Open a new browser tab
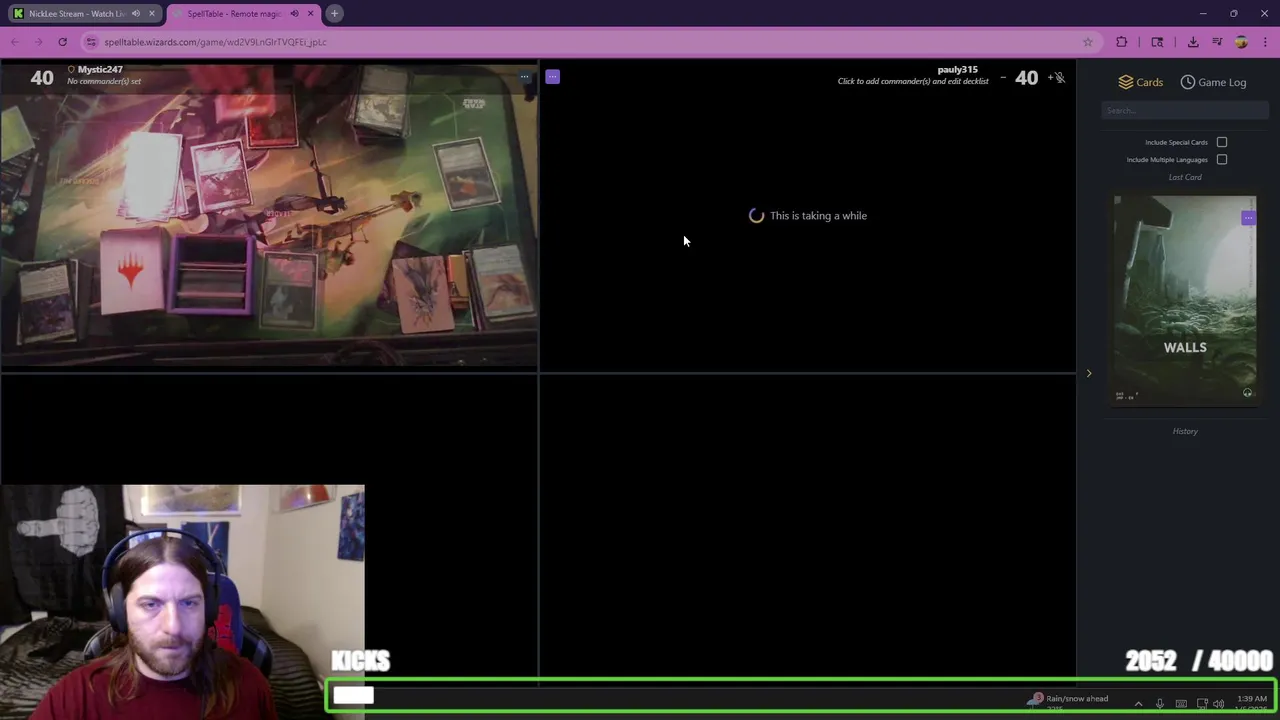 click(x=335, y=13)
